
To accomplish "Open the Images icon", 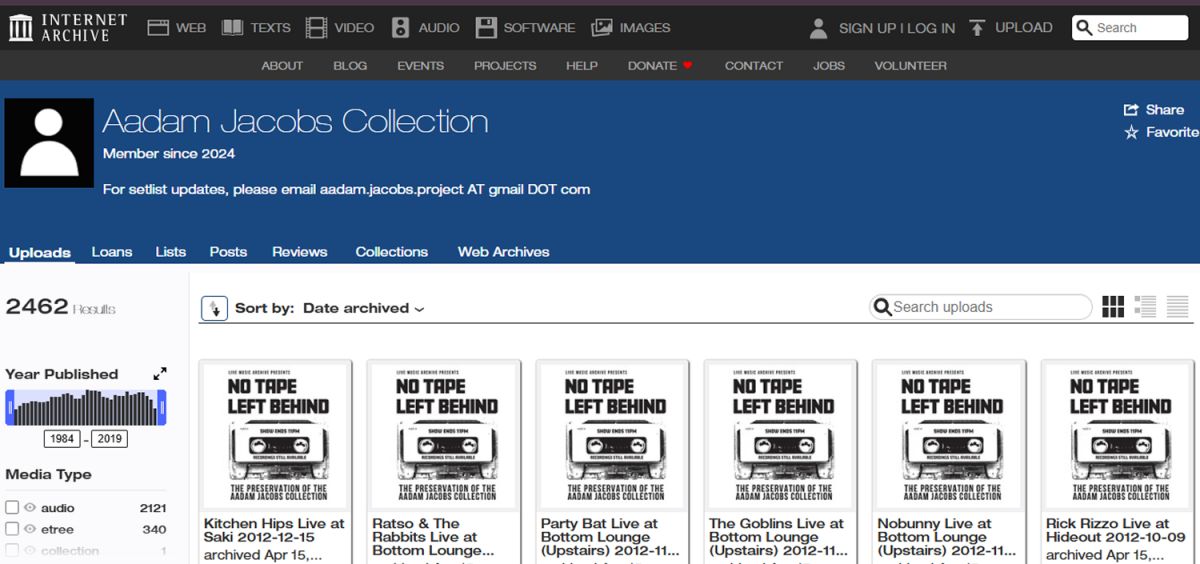I will click(x=602, y=28).
